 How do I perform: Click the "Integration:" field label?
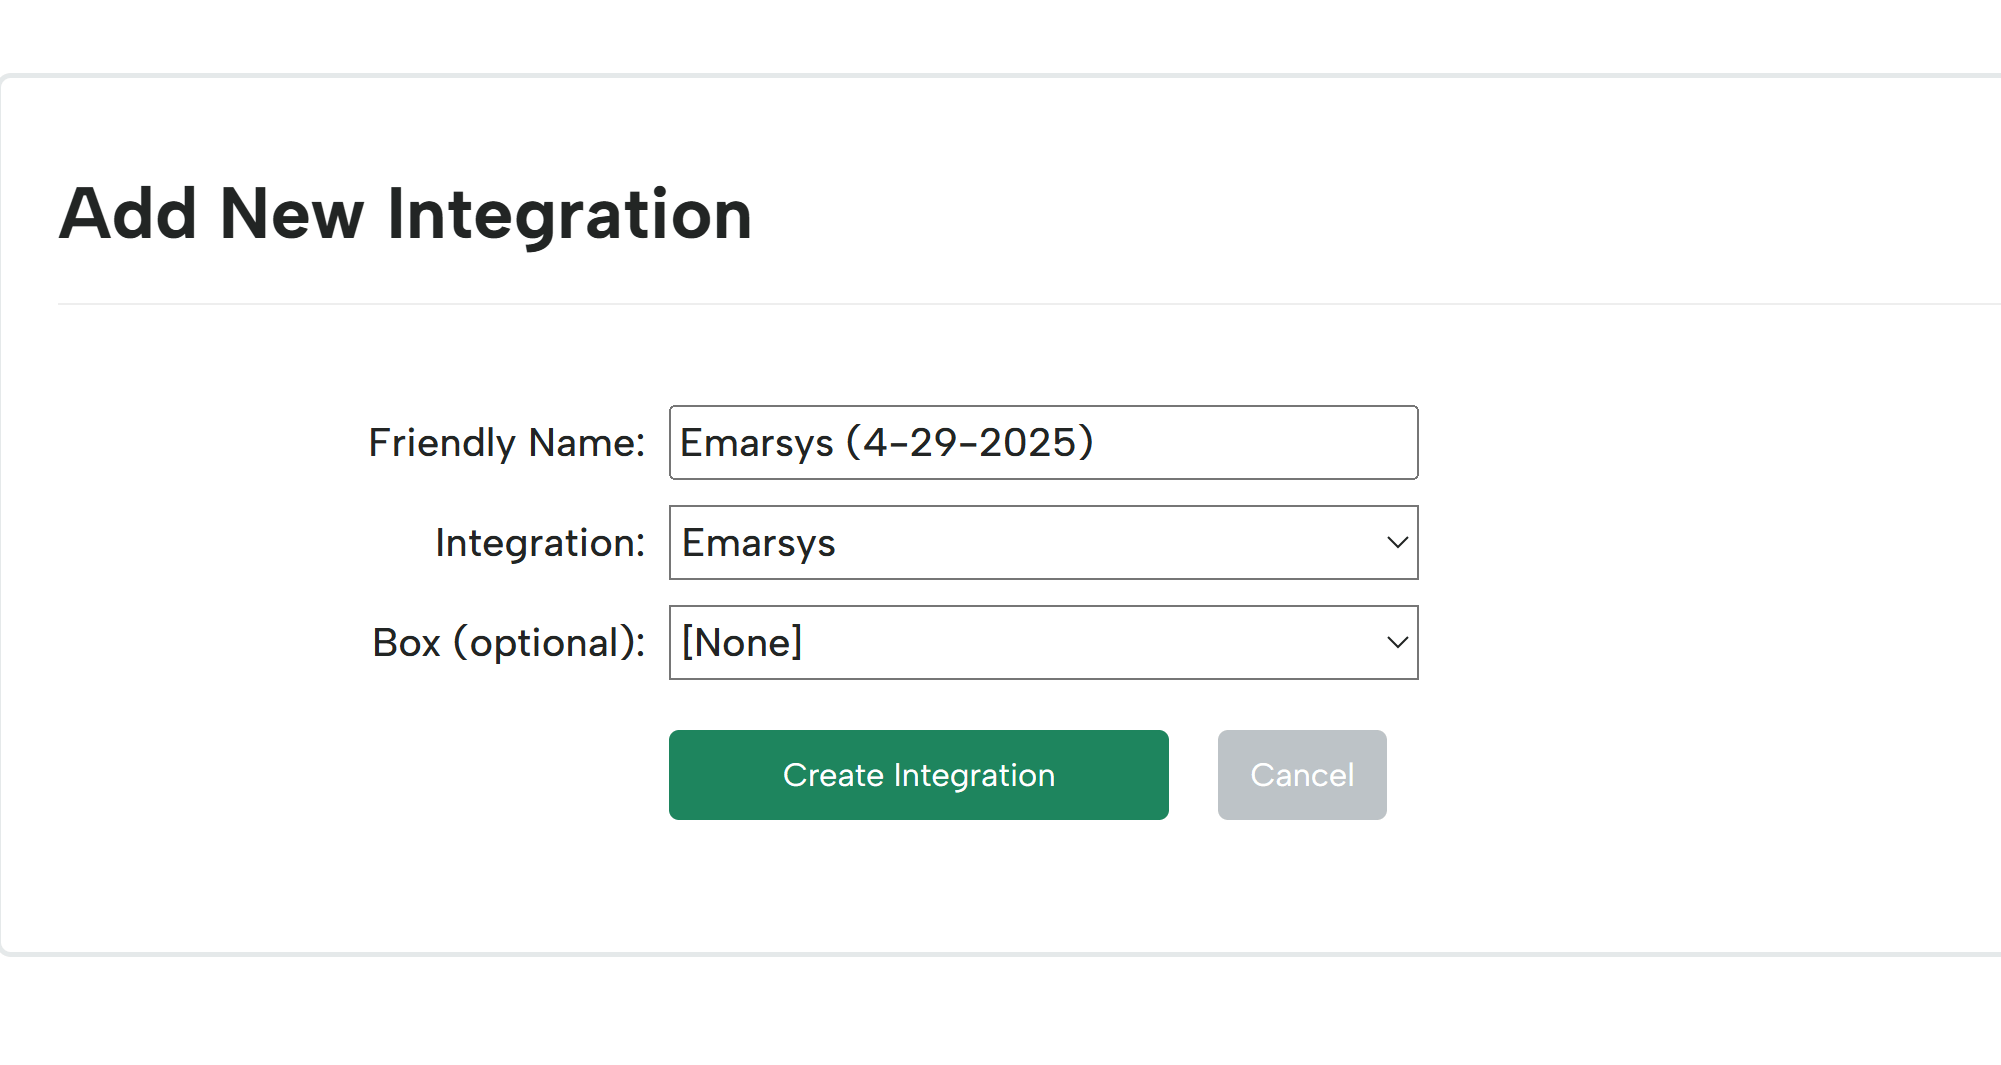tap(540, 543)
